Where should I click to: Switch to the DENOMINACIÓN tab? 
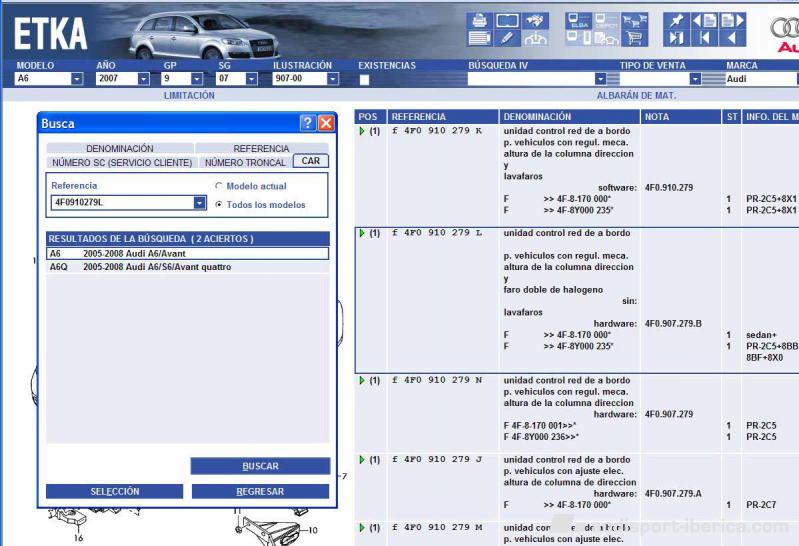coord(120,149)
